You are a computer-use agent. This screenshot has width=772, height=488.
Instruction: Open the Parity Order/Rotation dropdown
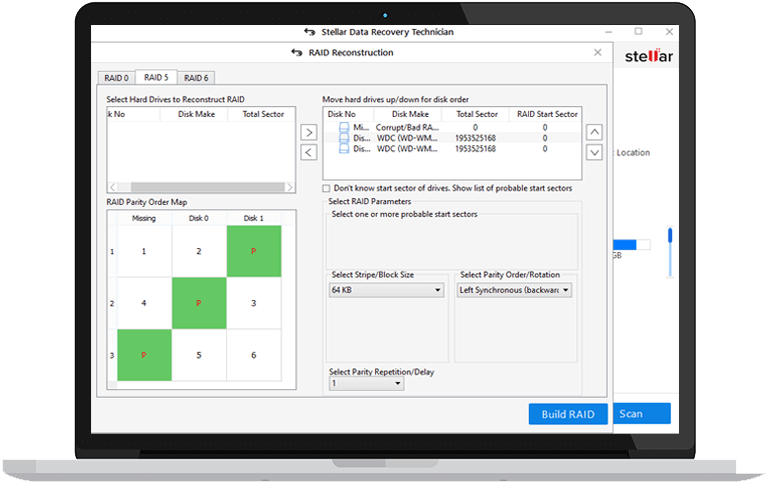click(x=515, y=290)
